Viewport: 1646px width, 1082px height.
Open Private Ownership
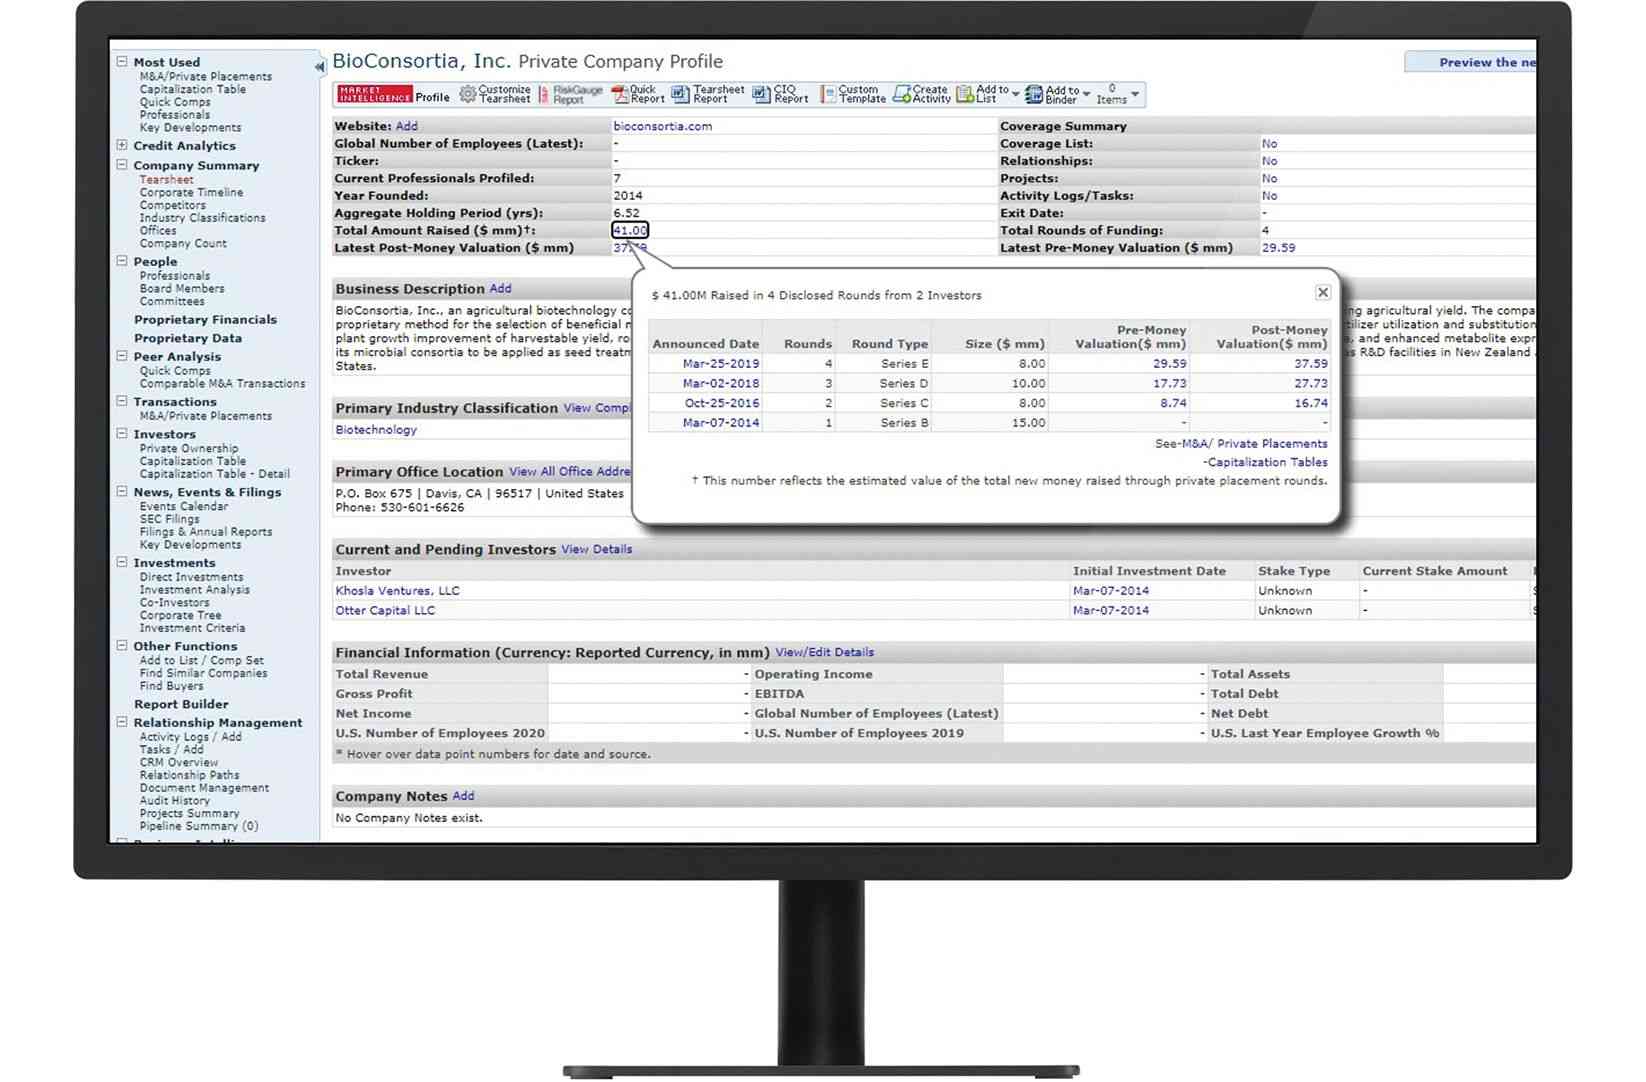pos(189,448)
